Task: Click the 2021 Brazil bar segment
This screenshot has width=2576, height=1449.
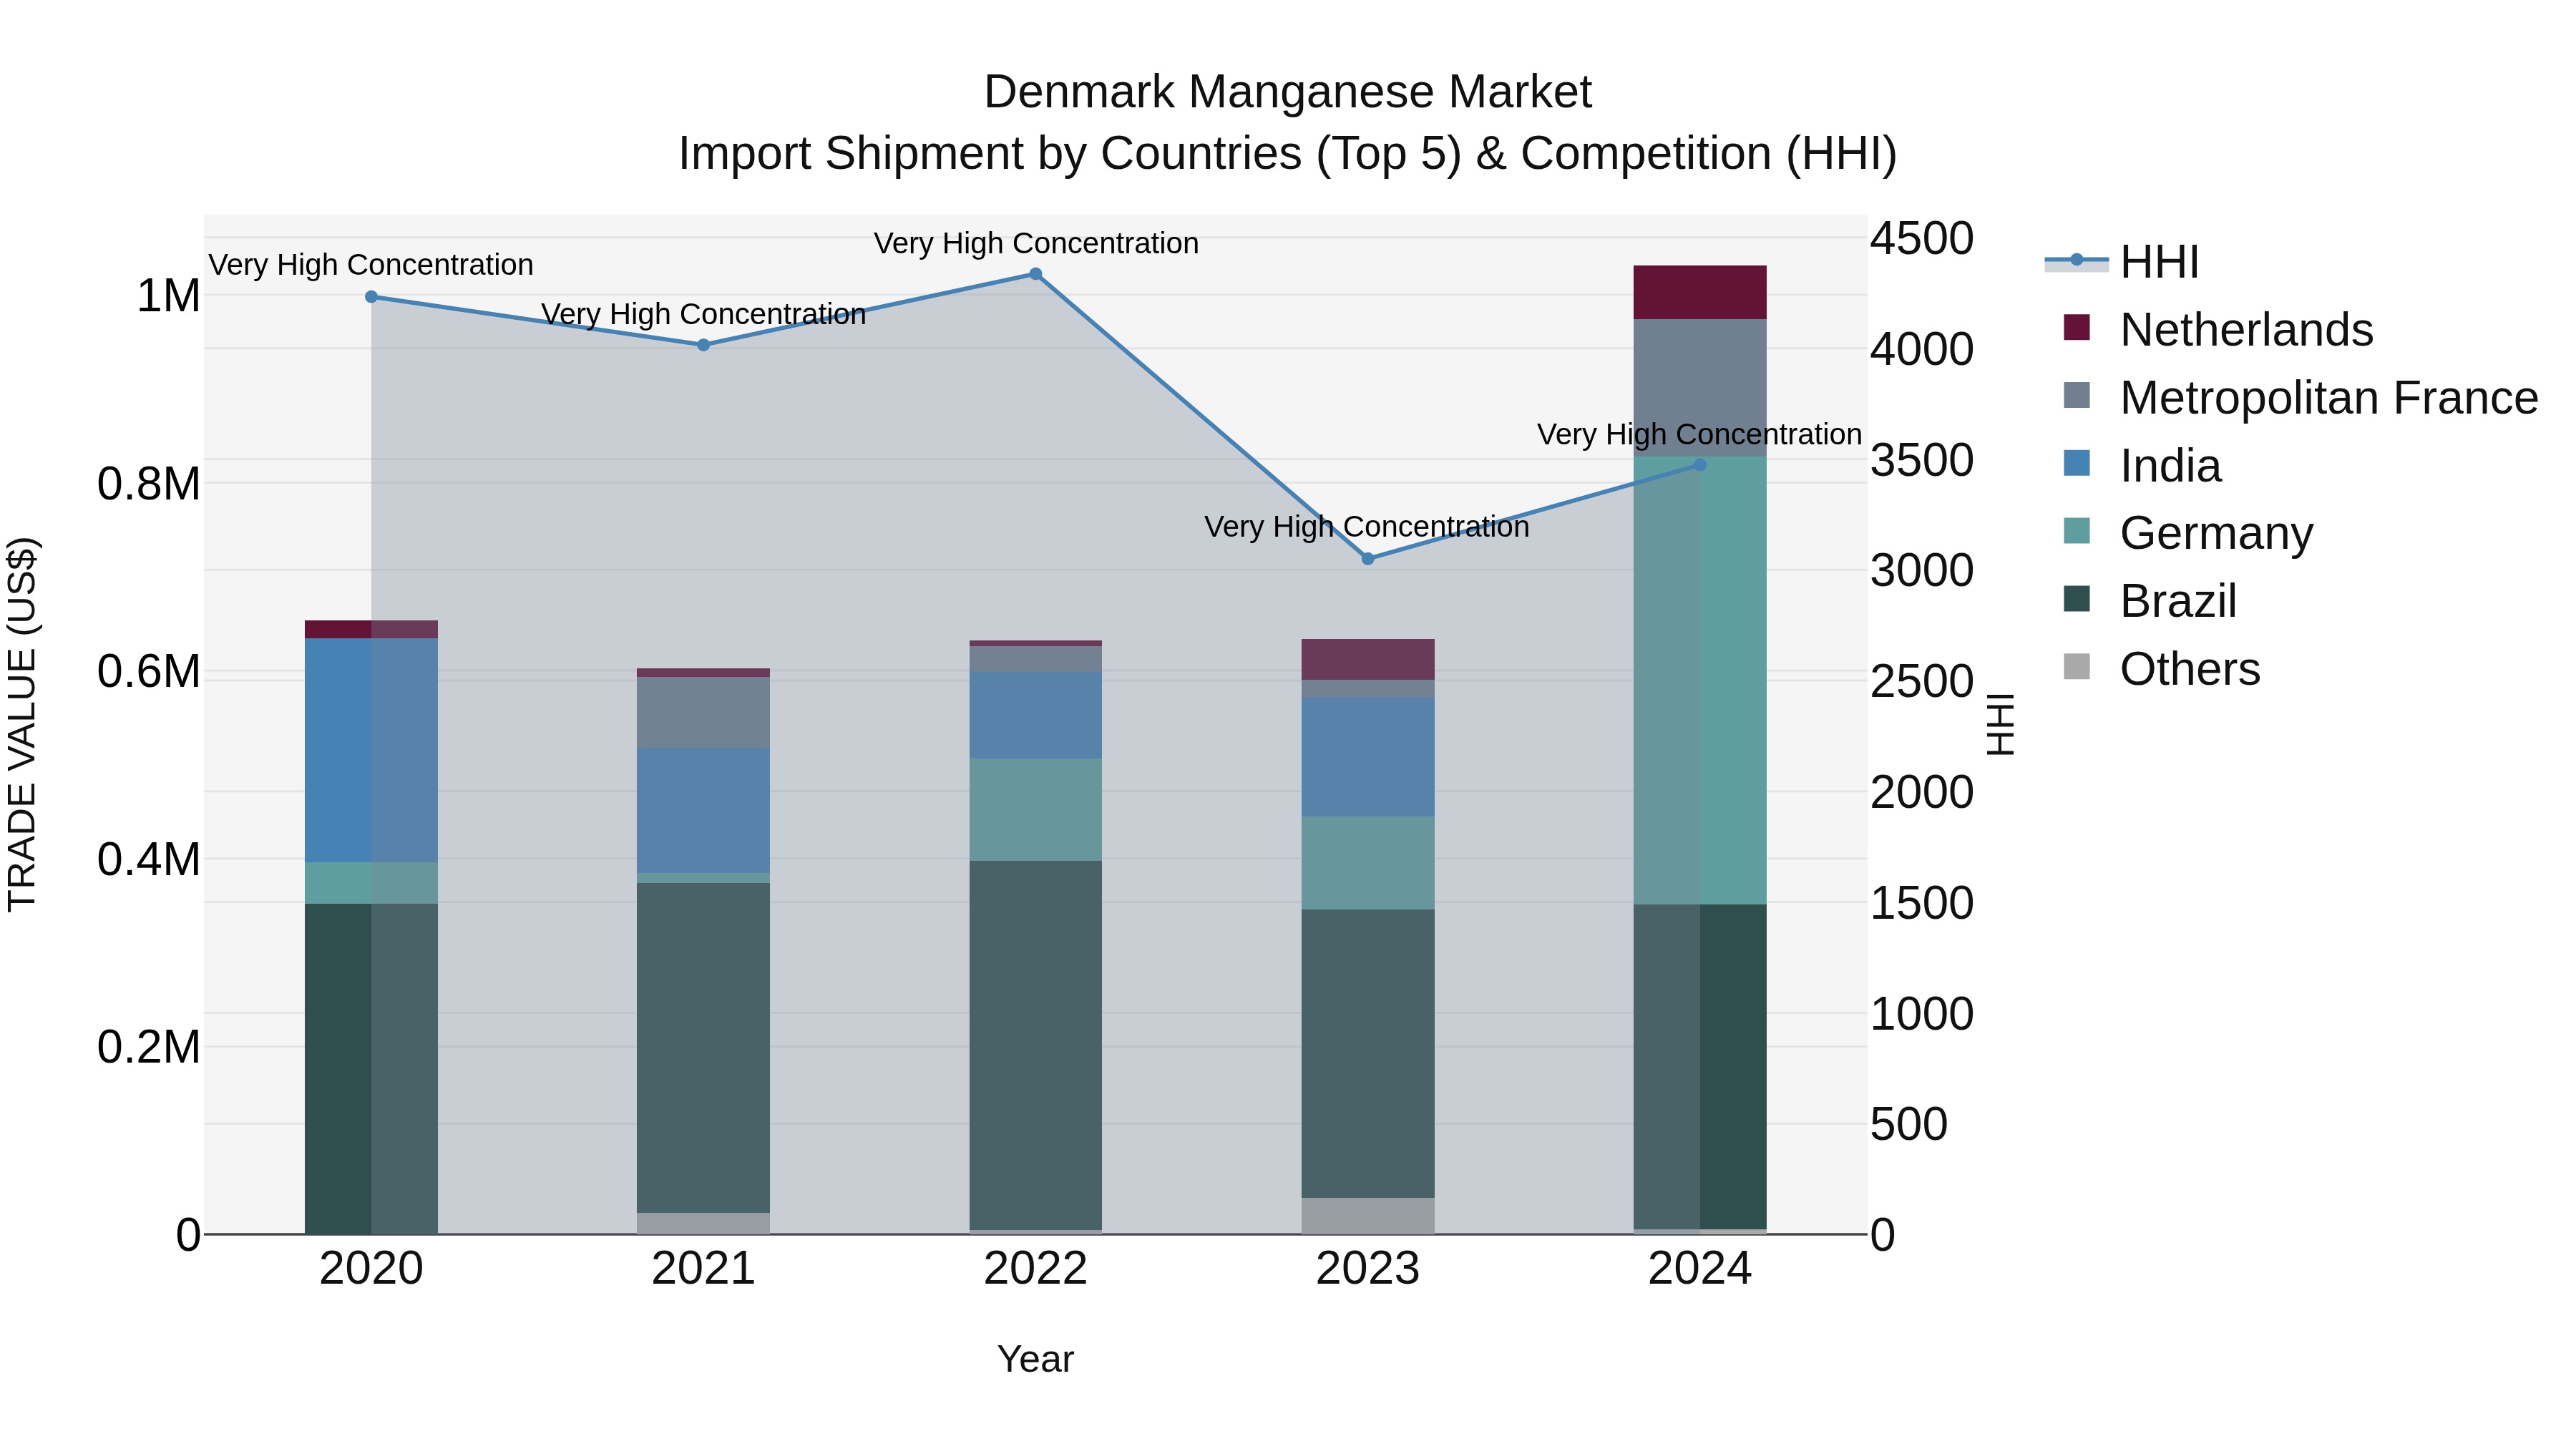Action: (x=703, y=1048)
